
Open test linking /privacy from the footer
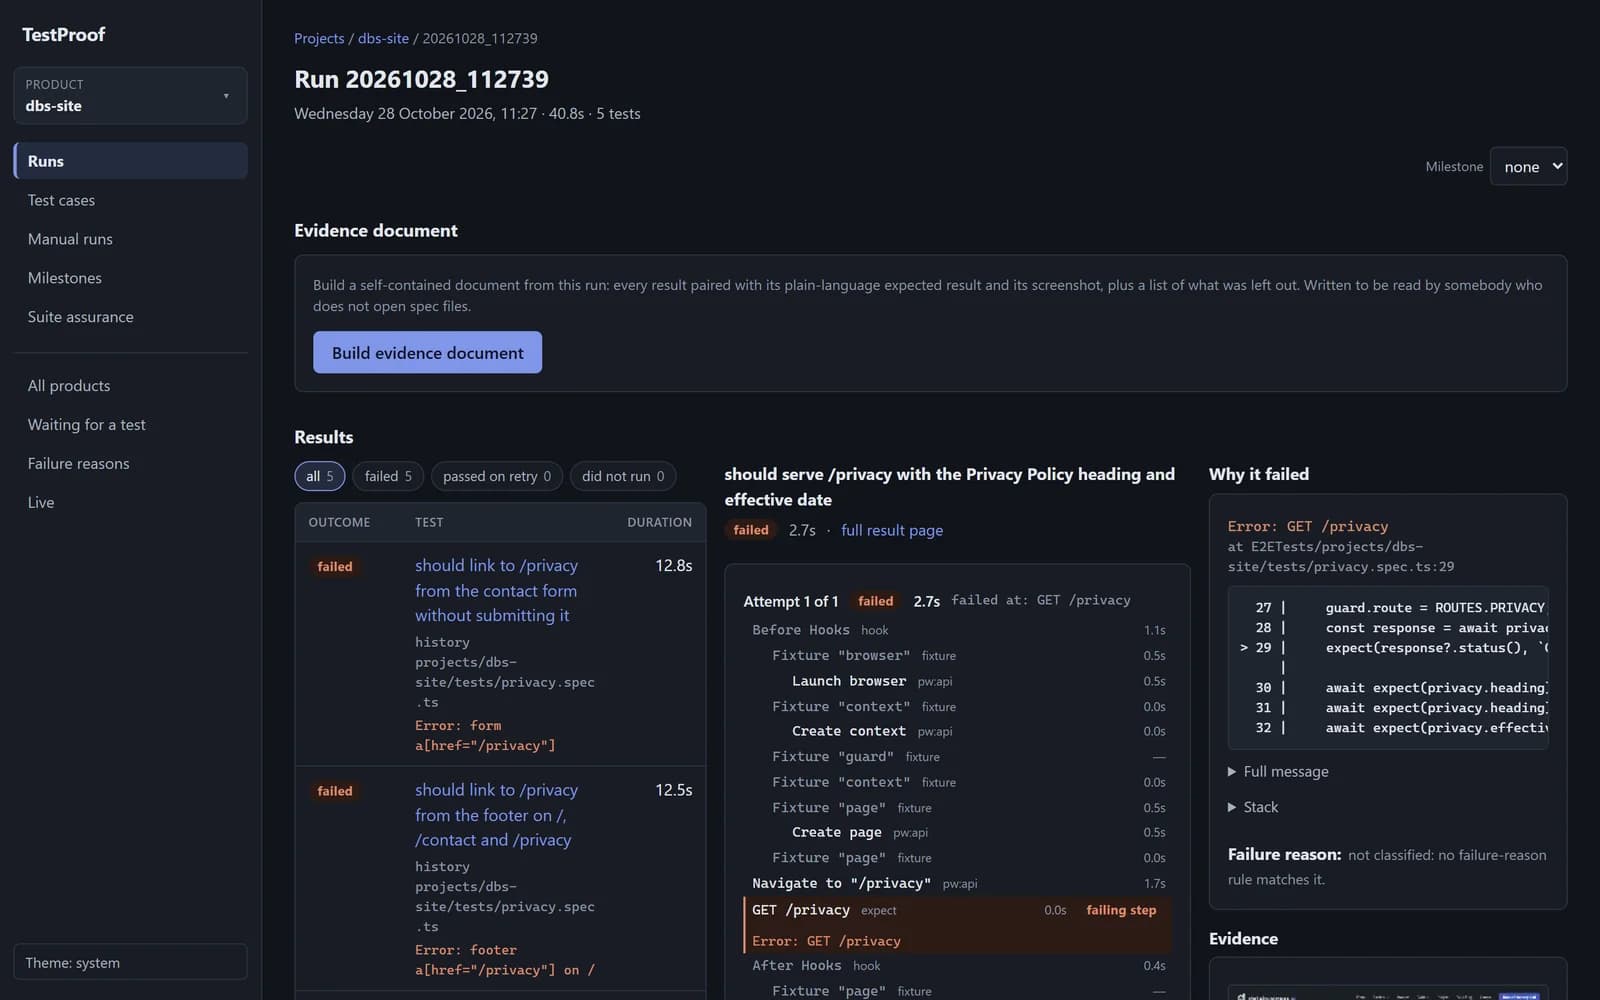point(497,815)
